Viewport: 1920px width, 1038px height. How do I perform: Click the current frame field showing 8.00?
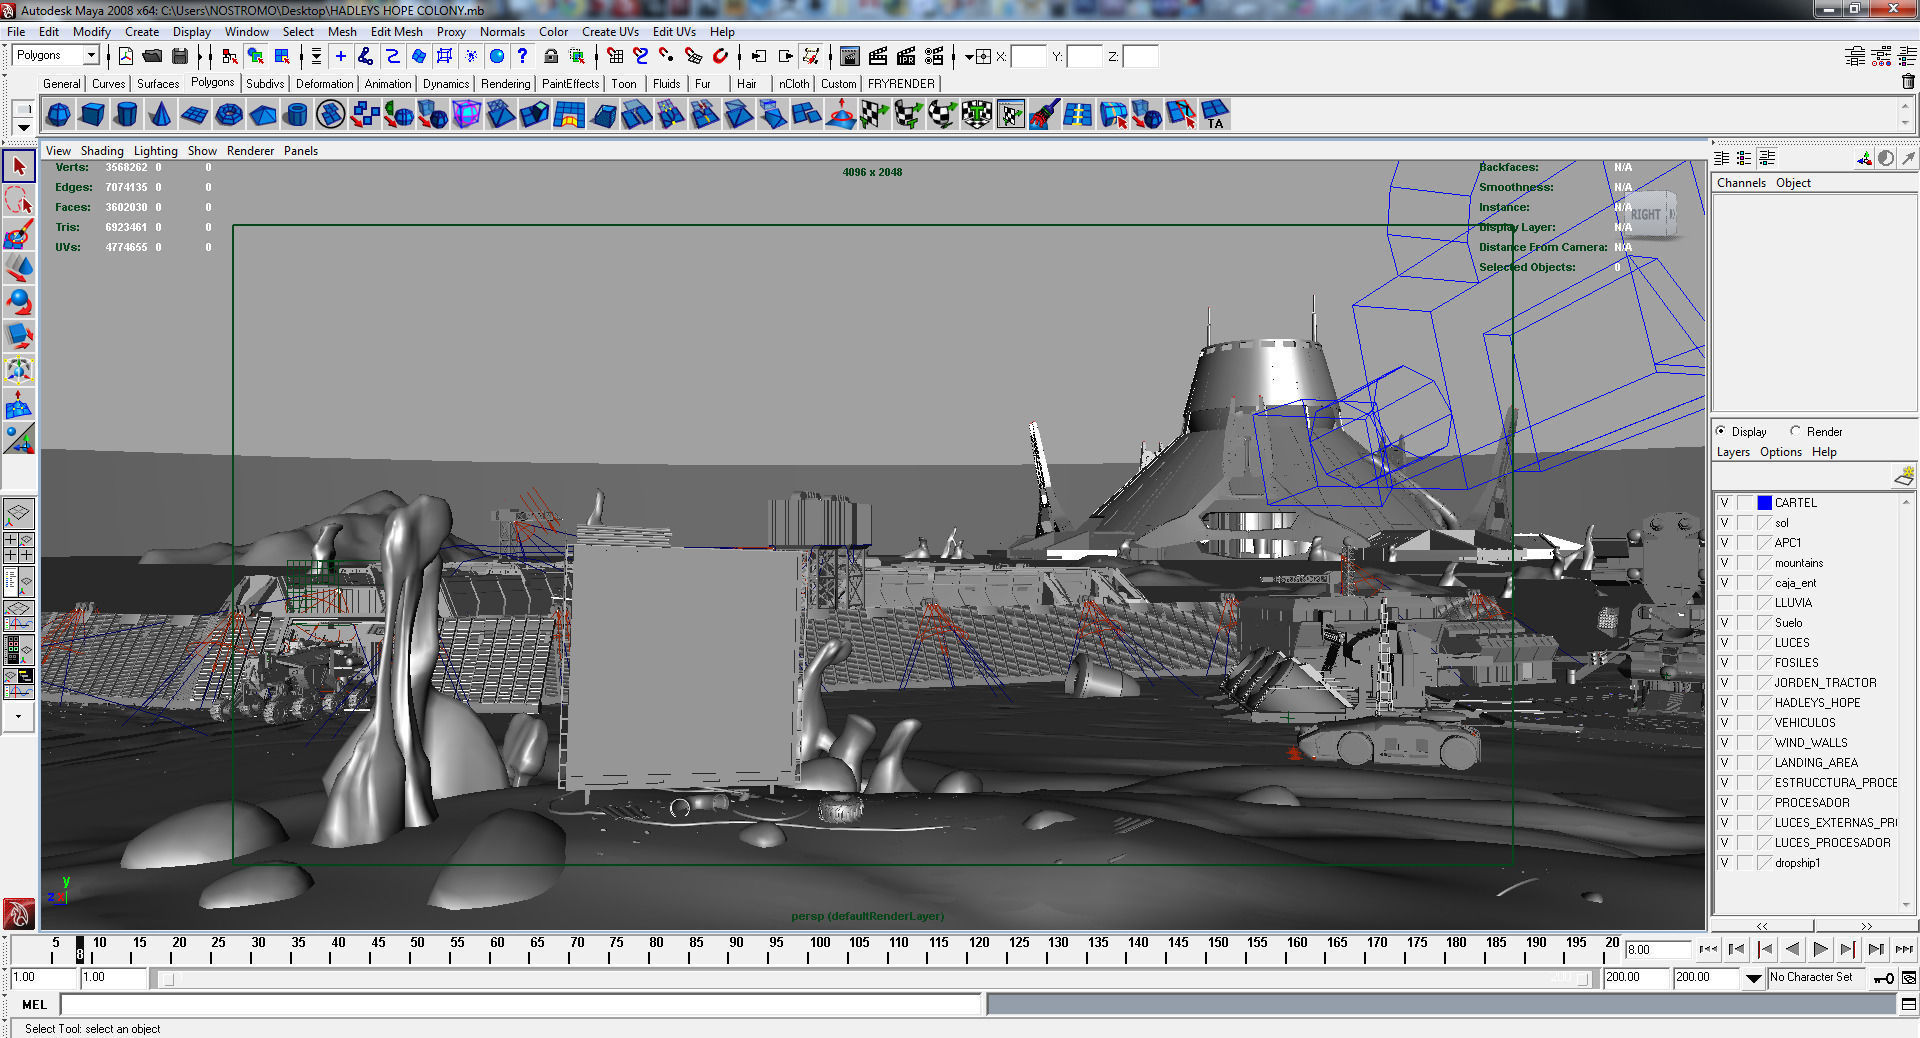tap(1657, 950)
